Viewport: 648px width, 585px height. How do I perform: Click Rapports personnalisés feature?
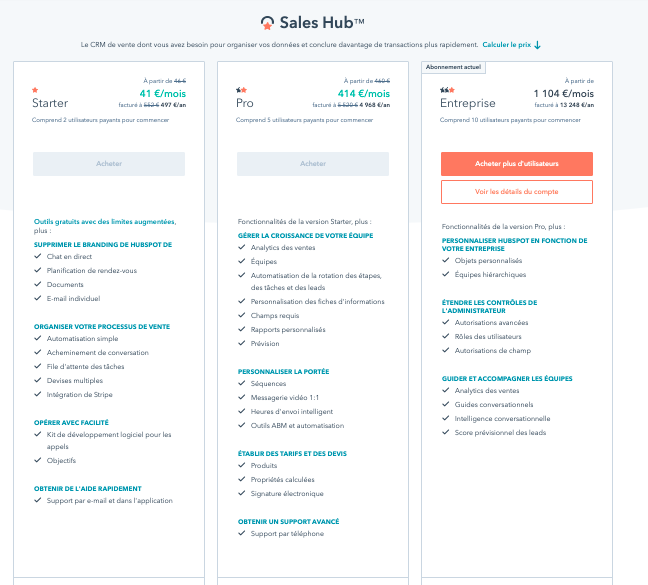(288, 330)
